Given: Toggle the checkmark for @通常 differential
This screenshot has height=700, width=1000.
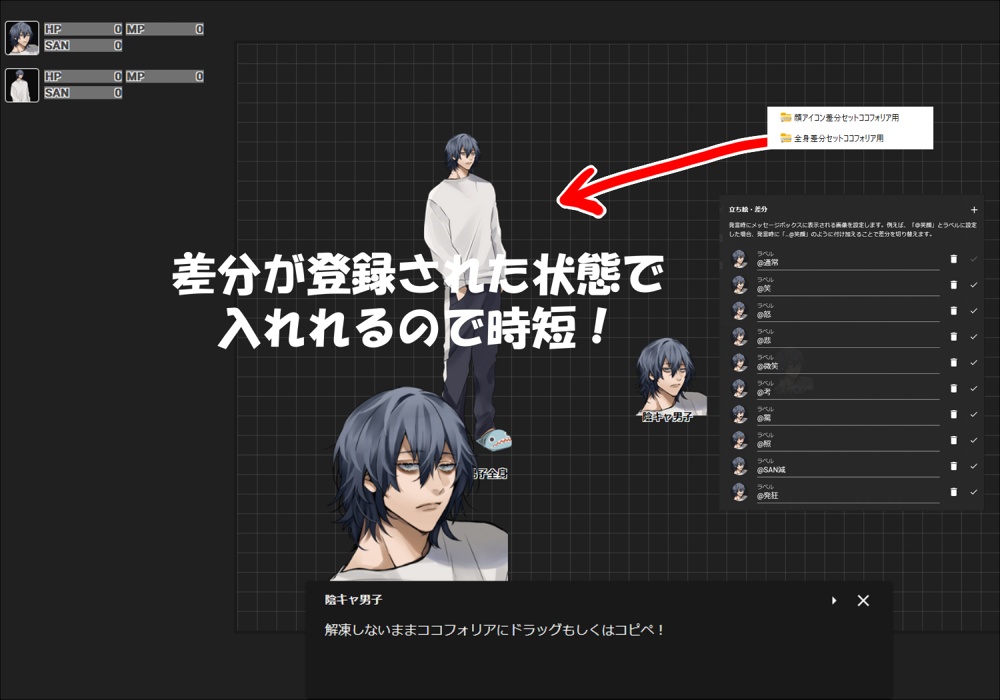Looking at the screenshot, I should 973,258.
